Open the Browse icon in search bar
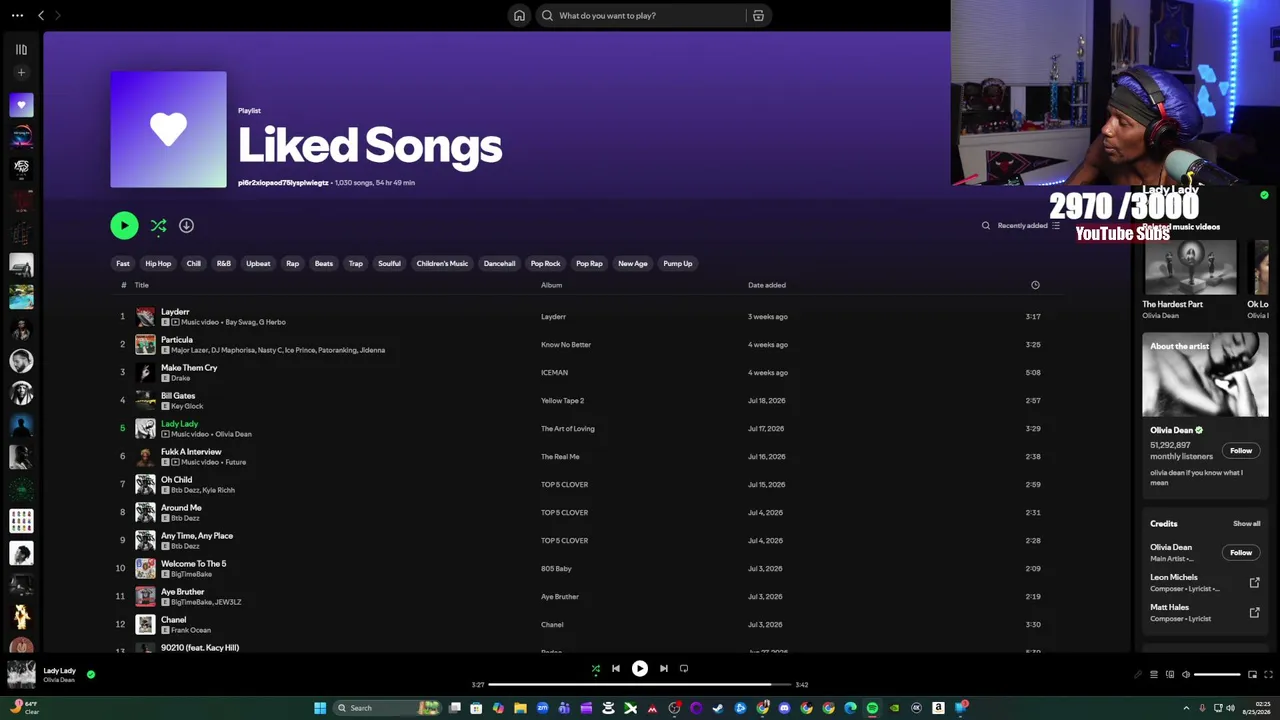 (758, 15)
